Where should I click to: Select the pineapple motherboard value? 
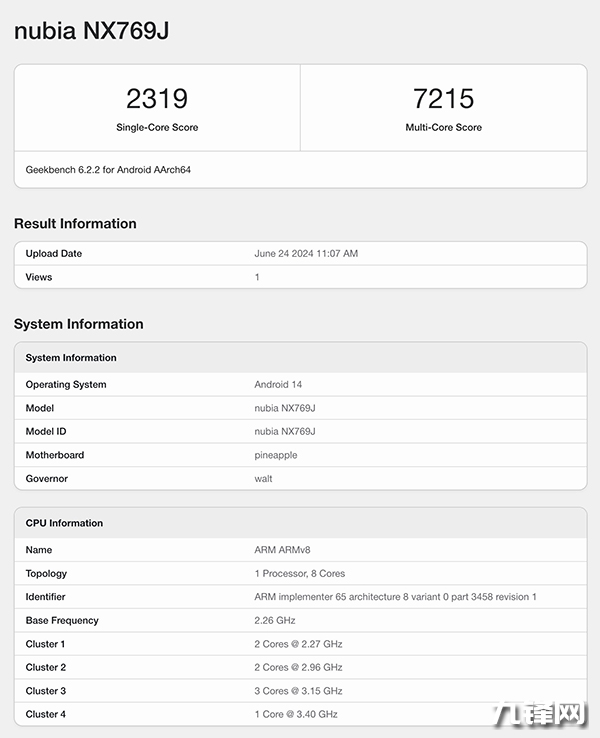click(x=276, y=455)
